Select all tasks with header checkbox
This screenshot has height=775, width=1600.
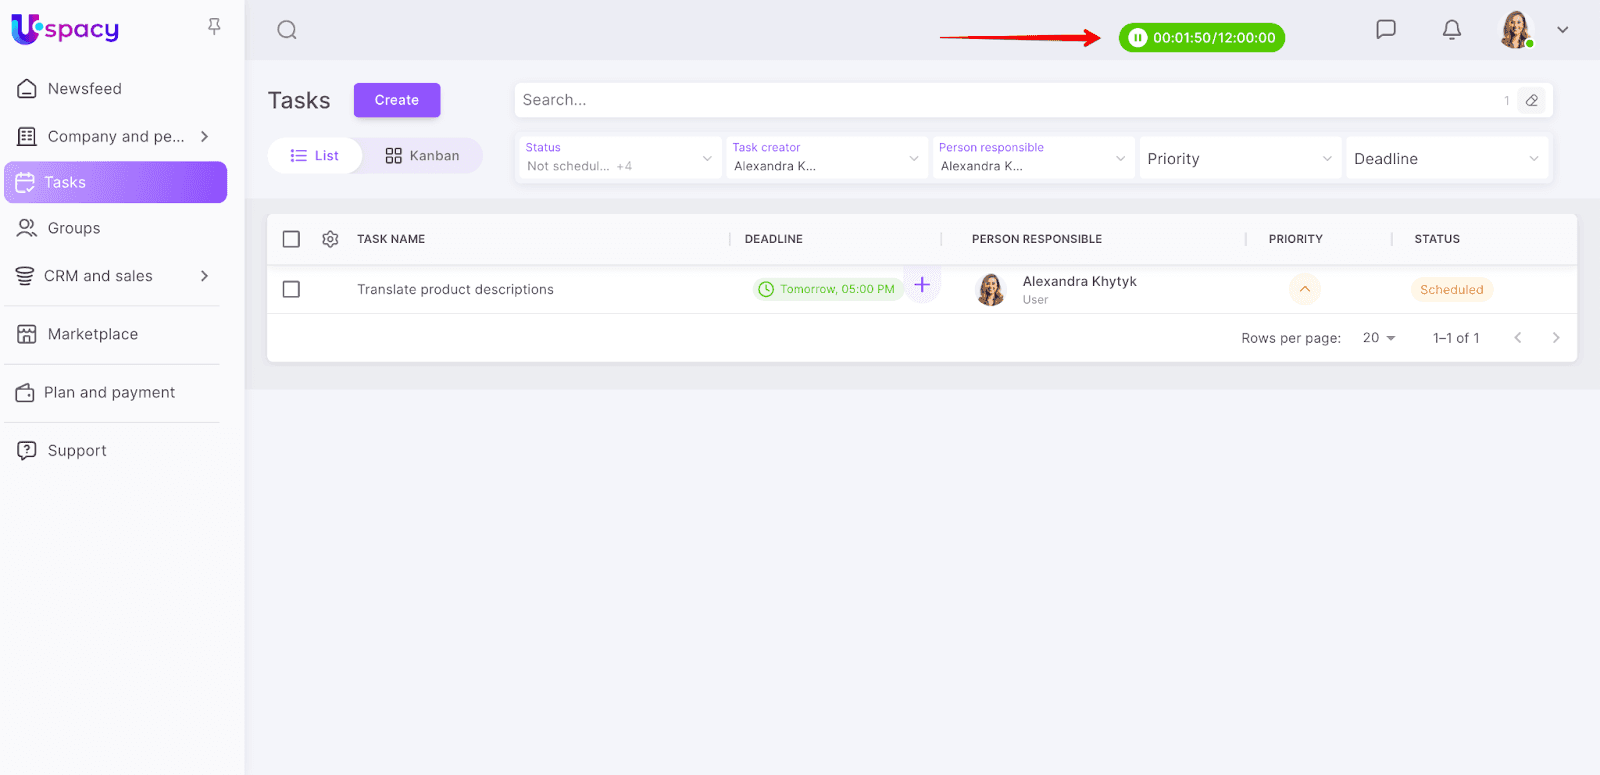pyautogui.click(x=291, y=239)
